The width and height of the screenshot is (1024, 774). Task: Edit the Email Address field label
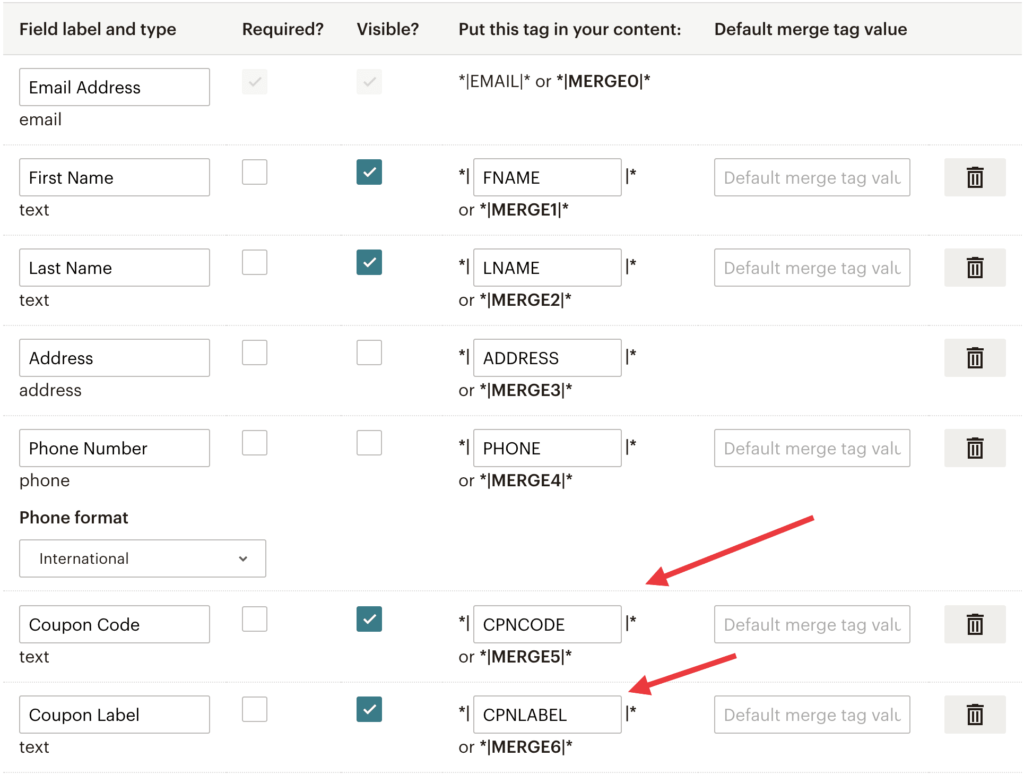113,87
